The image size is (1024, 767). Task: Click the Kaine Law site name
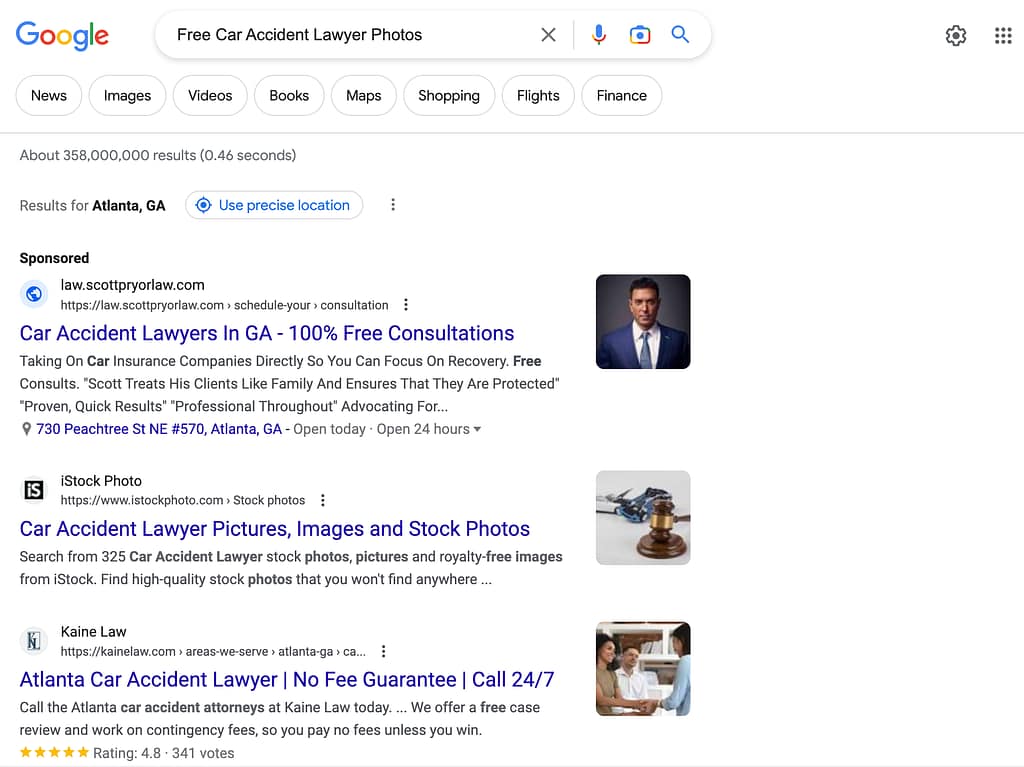coord(93,632)
